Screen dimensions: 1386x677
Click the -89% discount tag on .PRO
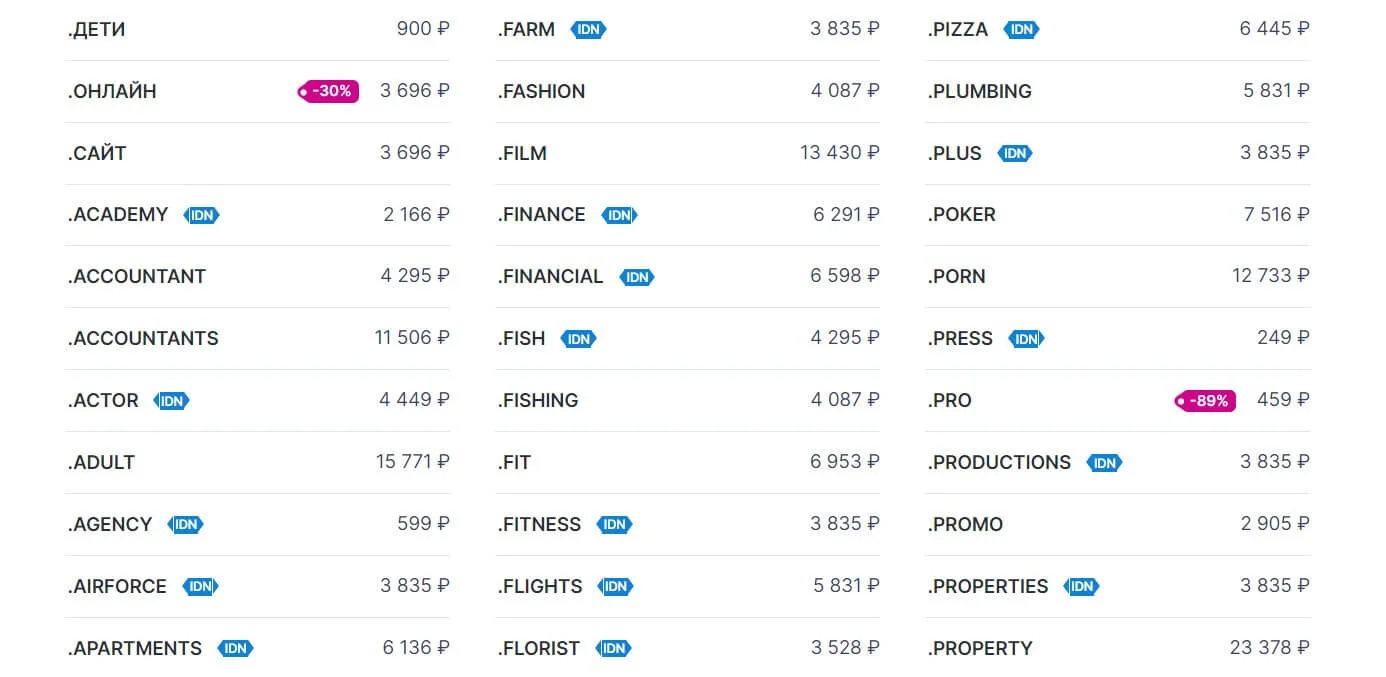pos(1206,401)
